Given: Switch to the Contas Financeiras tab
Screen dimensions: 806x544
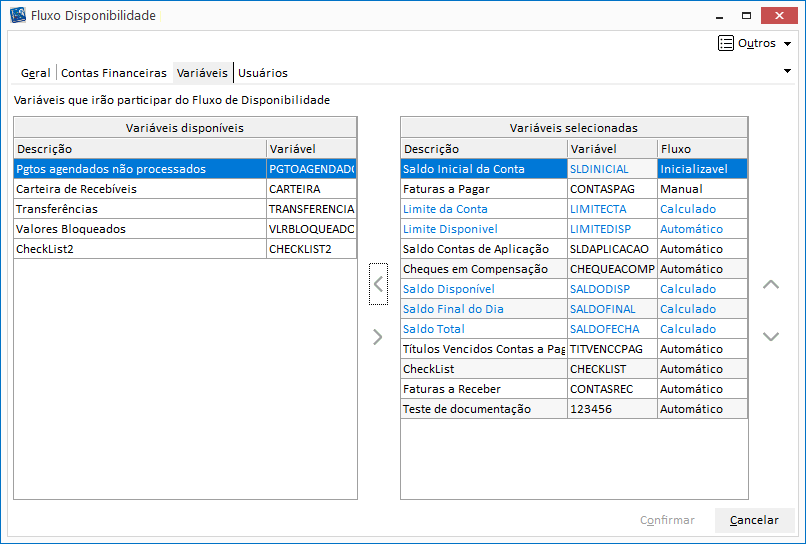Looking at the screenshot, I should [114, 73].
